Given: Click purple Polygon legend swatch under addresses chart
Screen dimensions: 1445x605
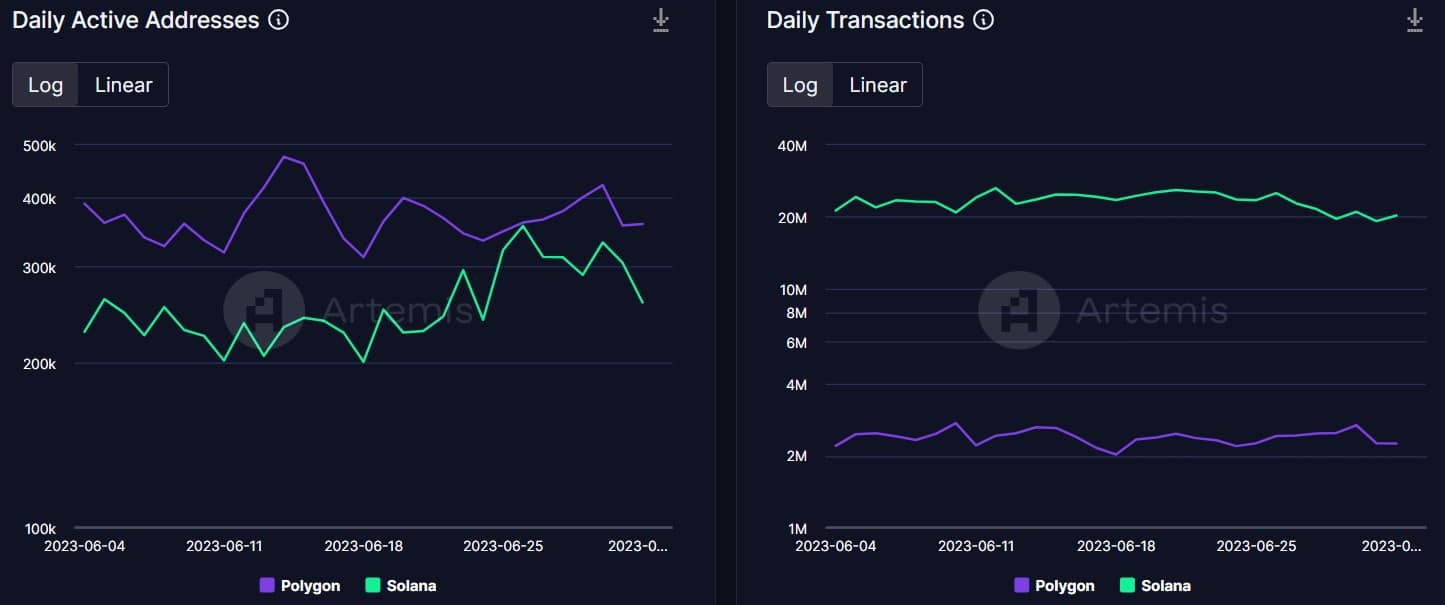Looking at the screenshot, I should click(x=267, y=585).
